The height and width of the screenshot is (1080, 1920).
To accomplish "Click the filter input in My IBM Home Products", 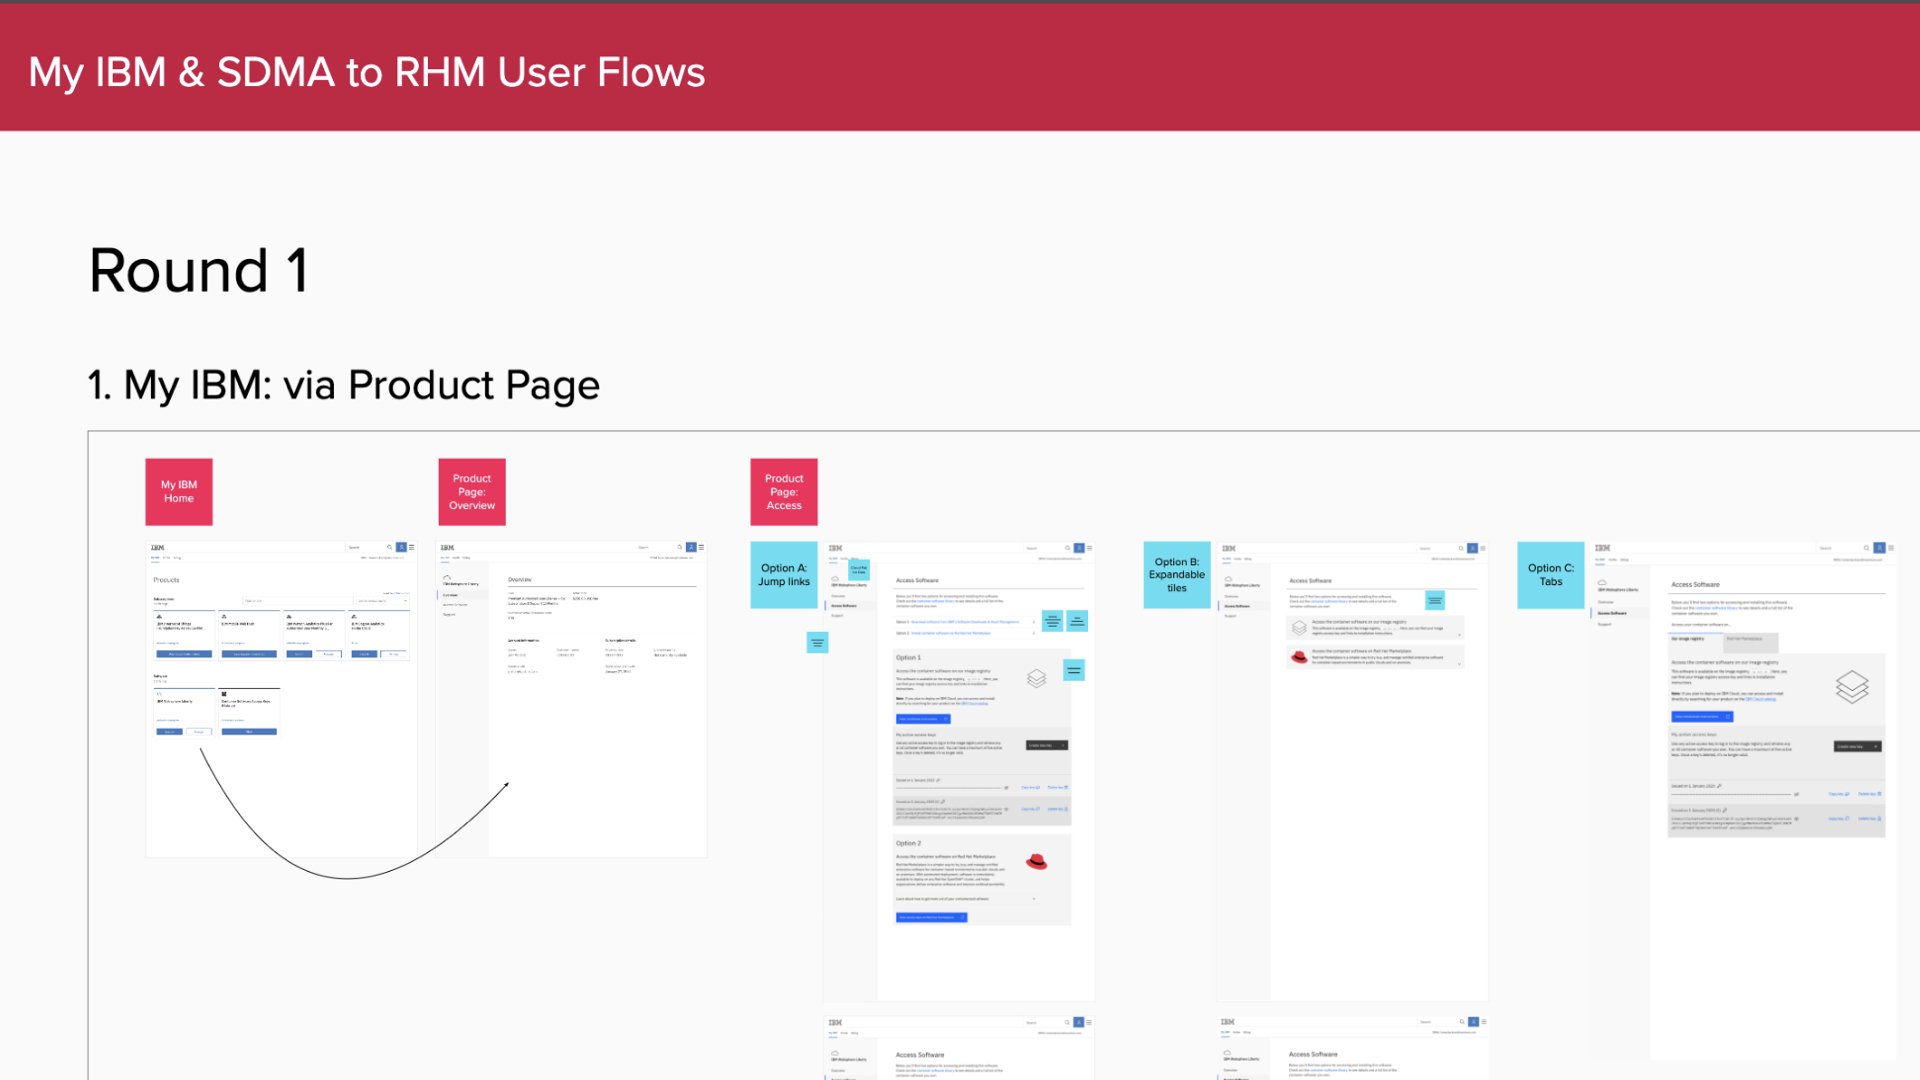I will click(297, 601).
